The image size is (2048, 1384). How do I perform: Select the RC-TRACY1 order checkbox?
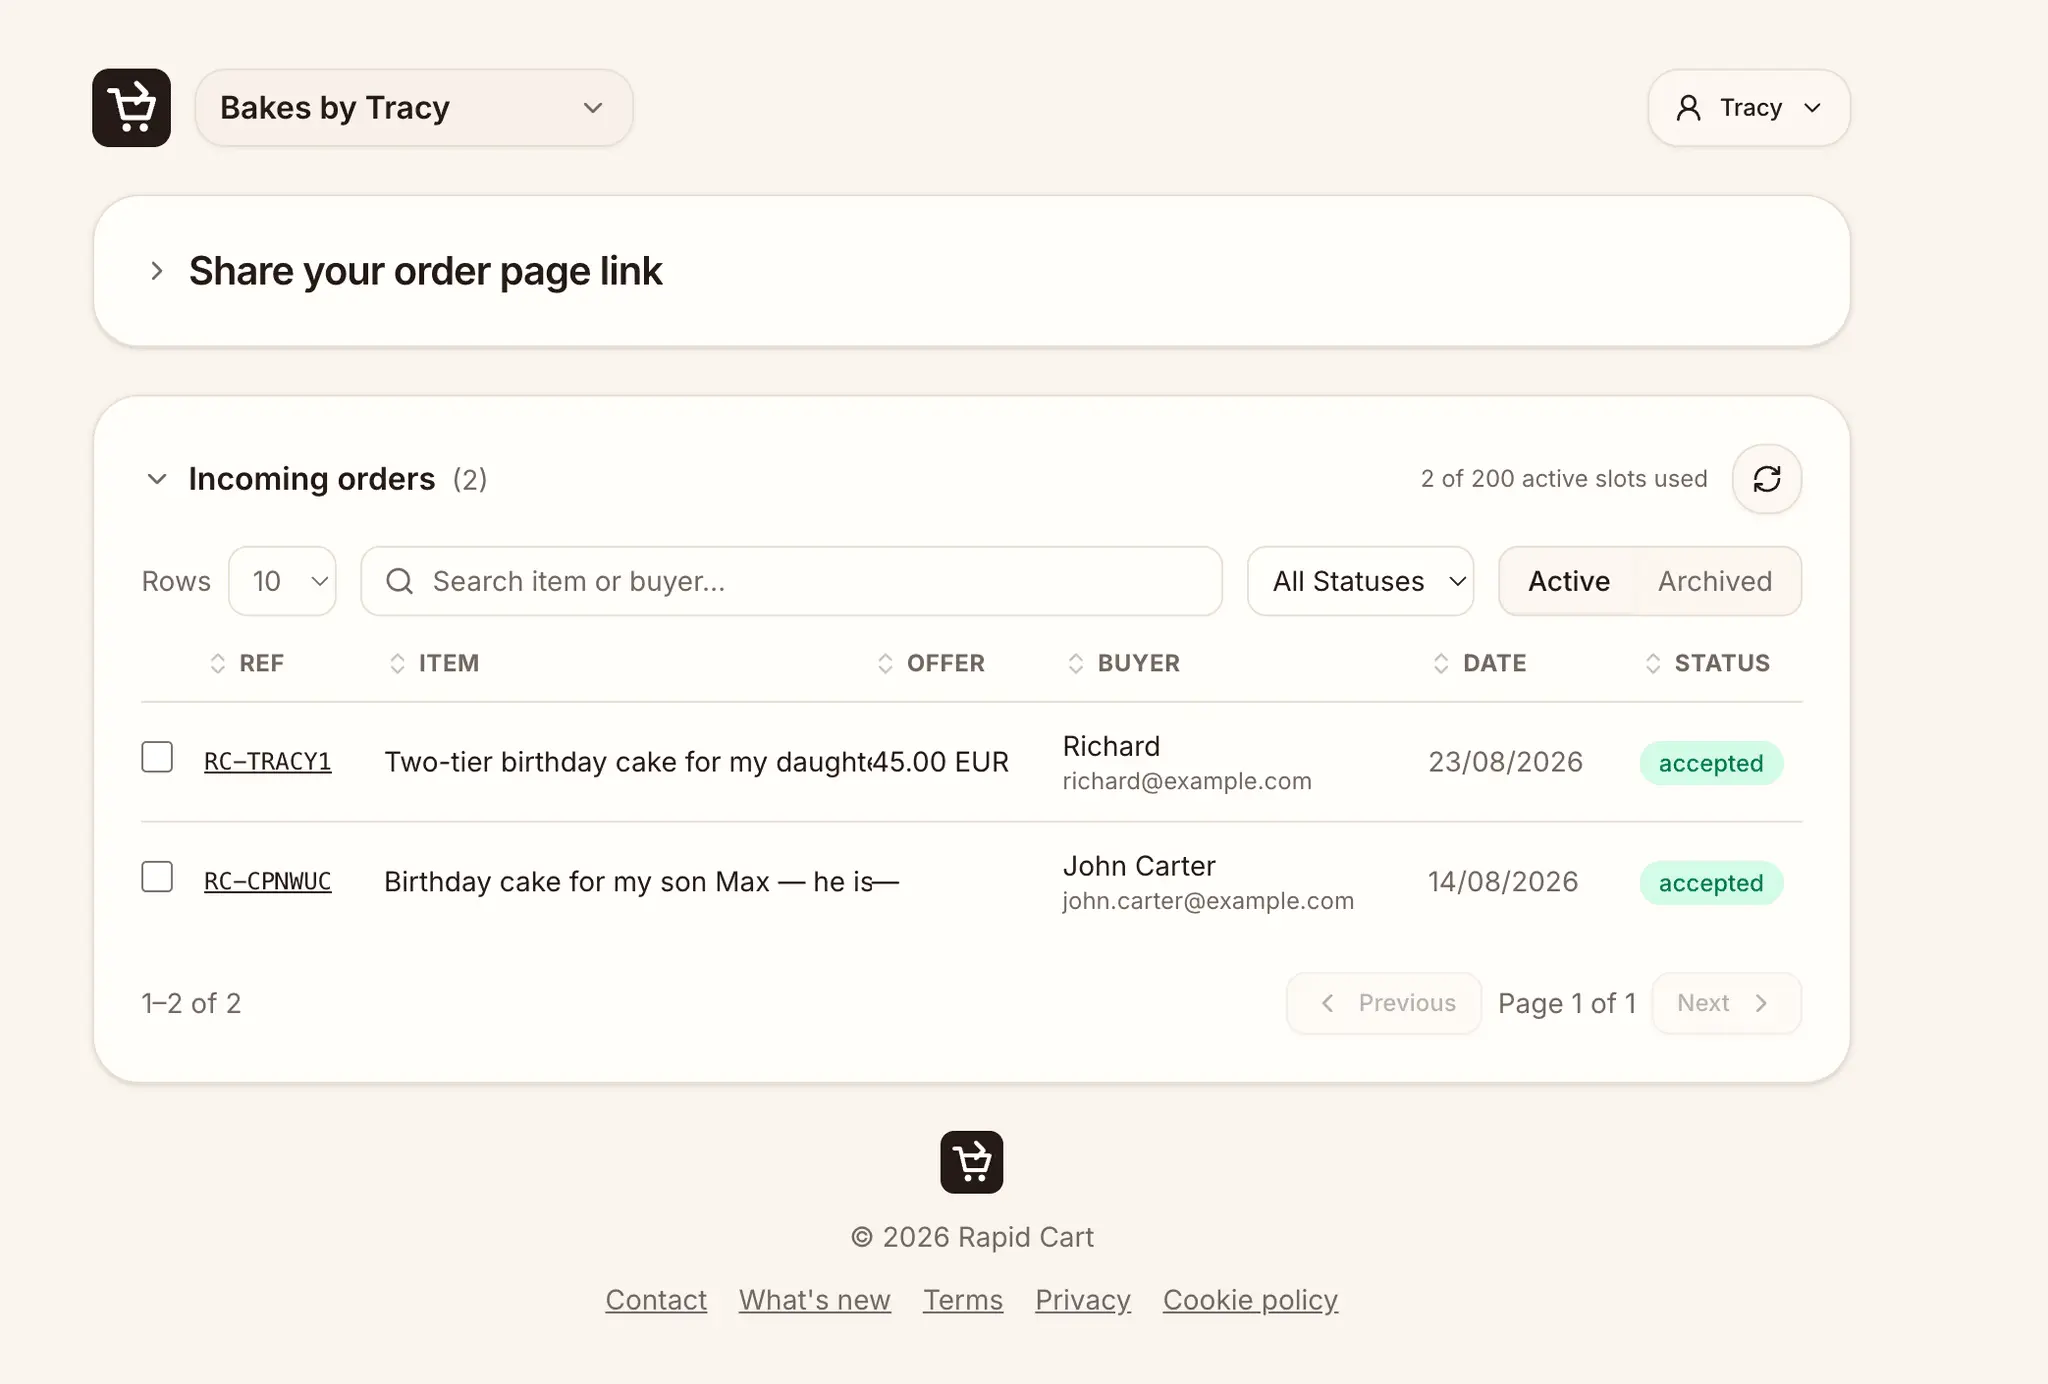coord(157,757)
